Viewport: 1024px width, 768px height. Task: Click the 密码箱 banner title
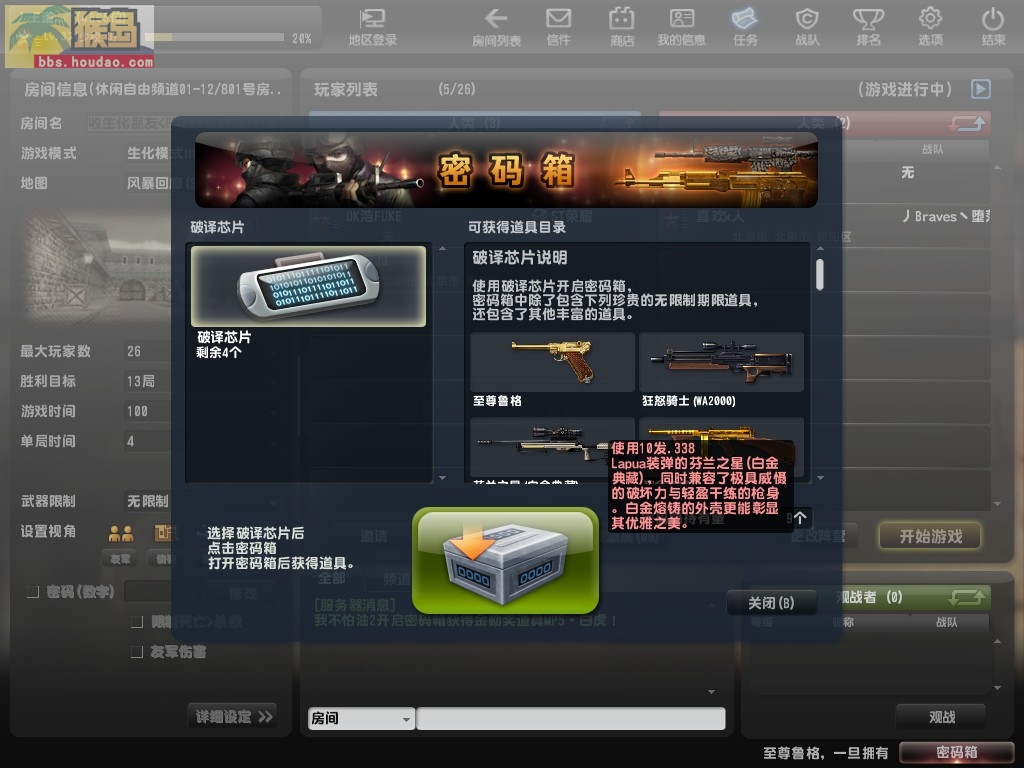point(506,170)
